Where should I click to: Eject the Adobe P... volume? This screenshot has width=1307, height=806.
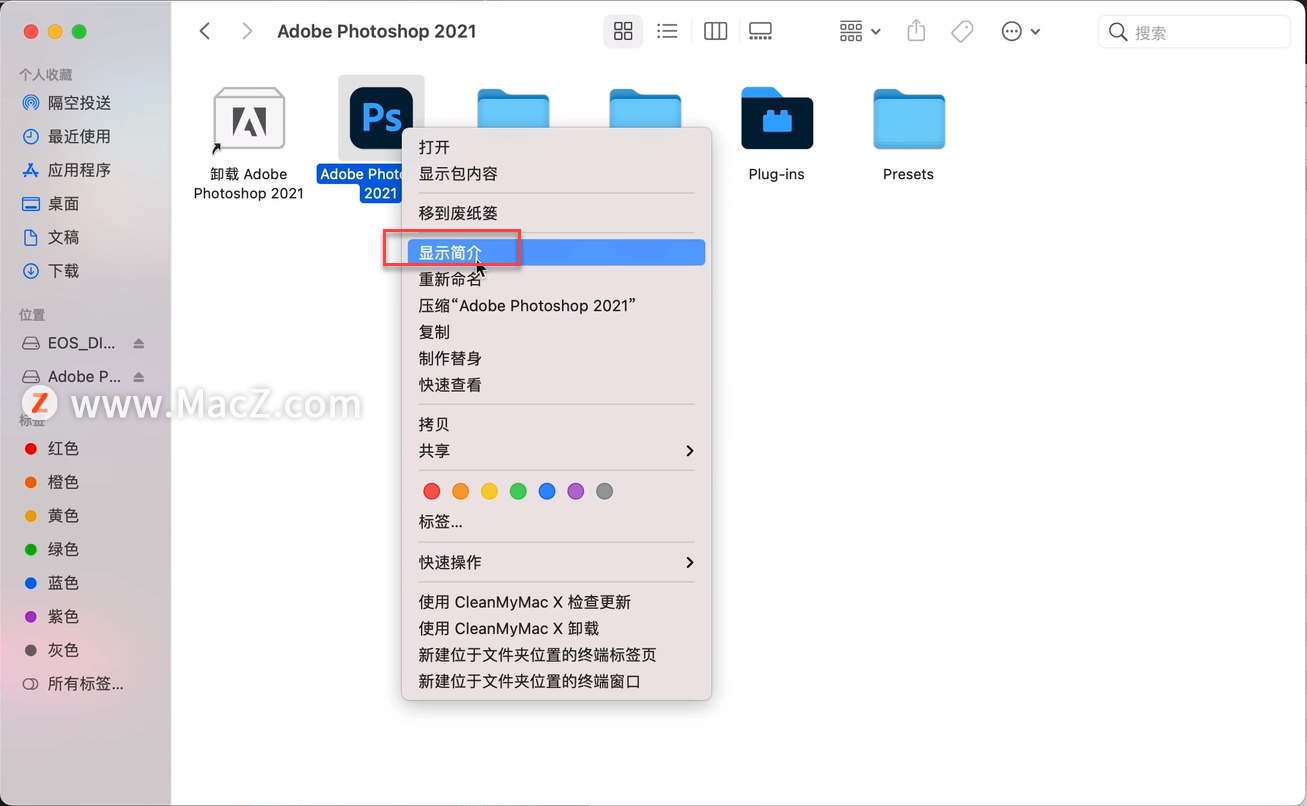click(x=139, y=376)
